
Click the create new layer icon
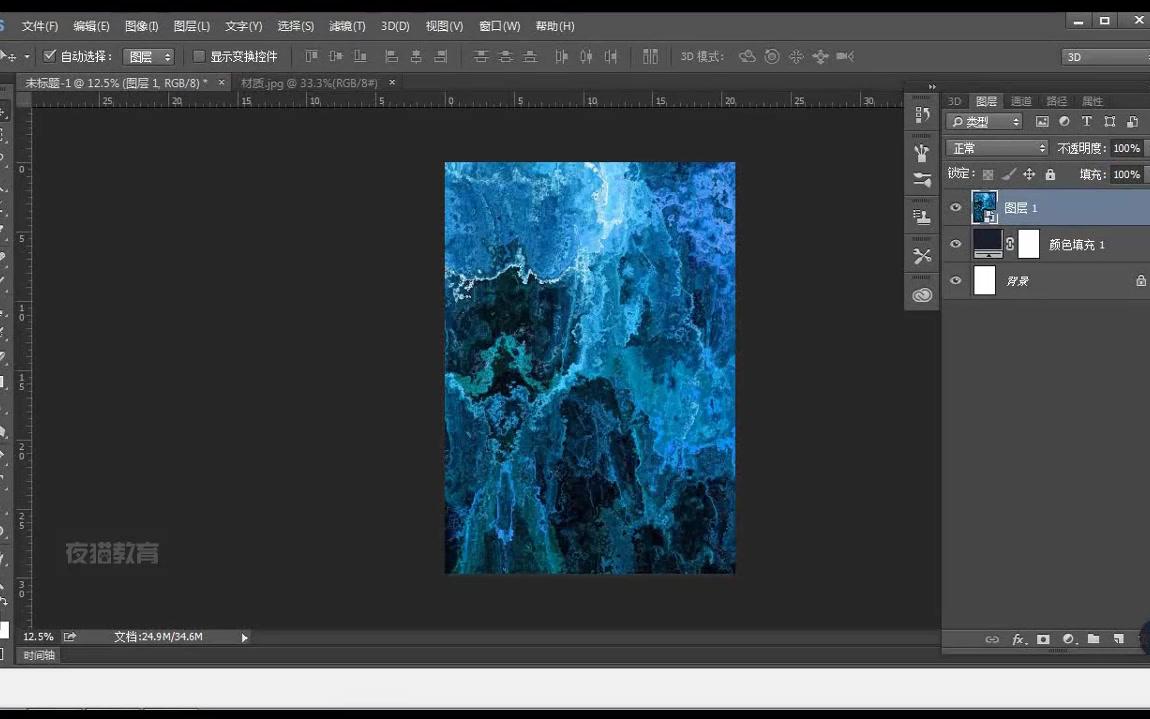[x=1118, y=639]
